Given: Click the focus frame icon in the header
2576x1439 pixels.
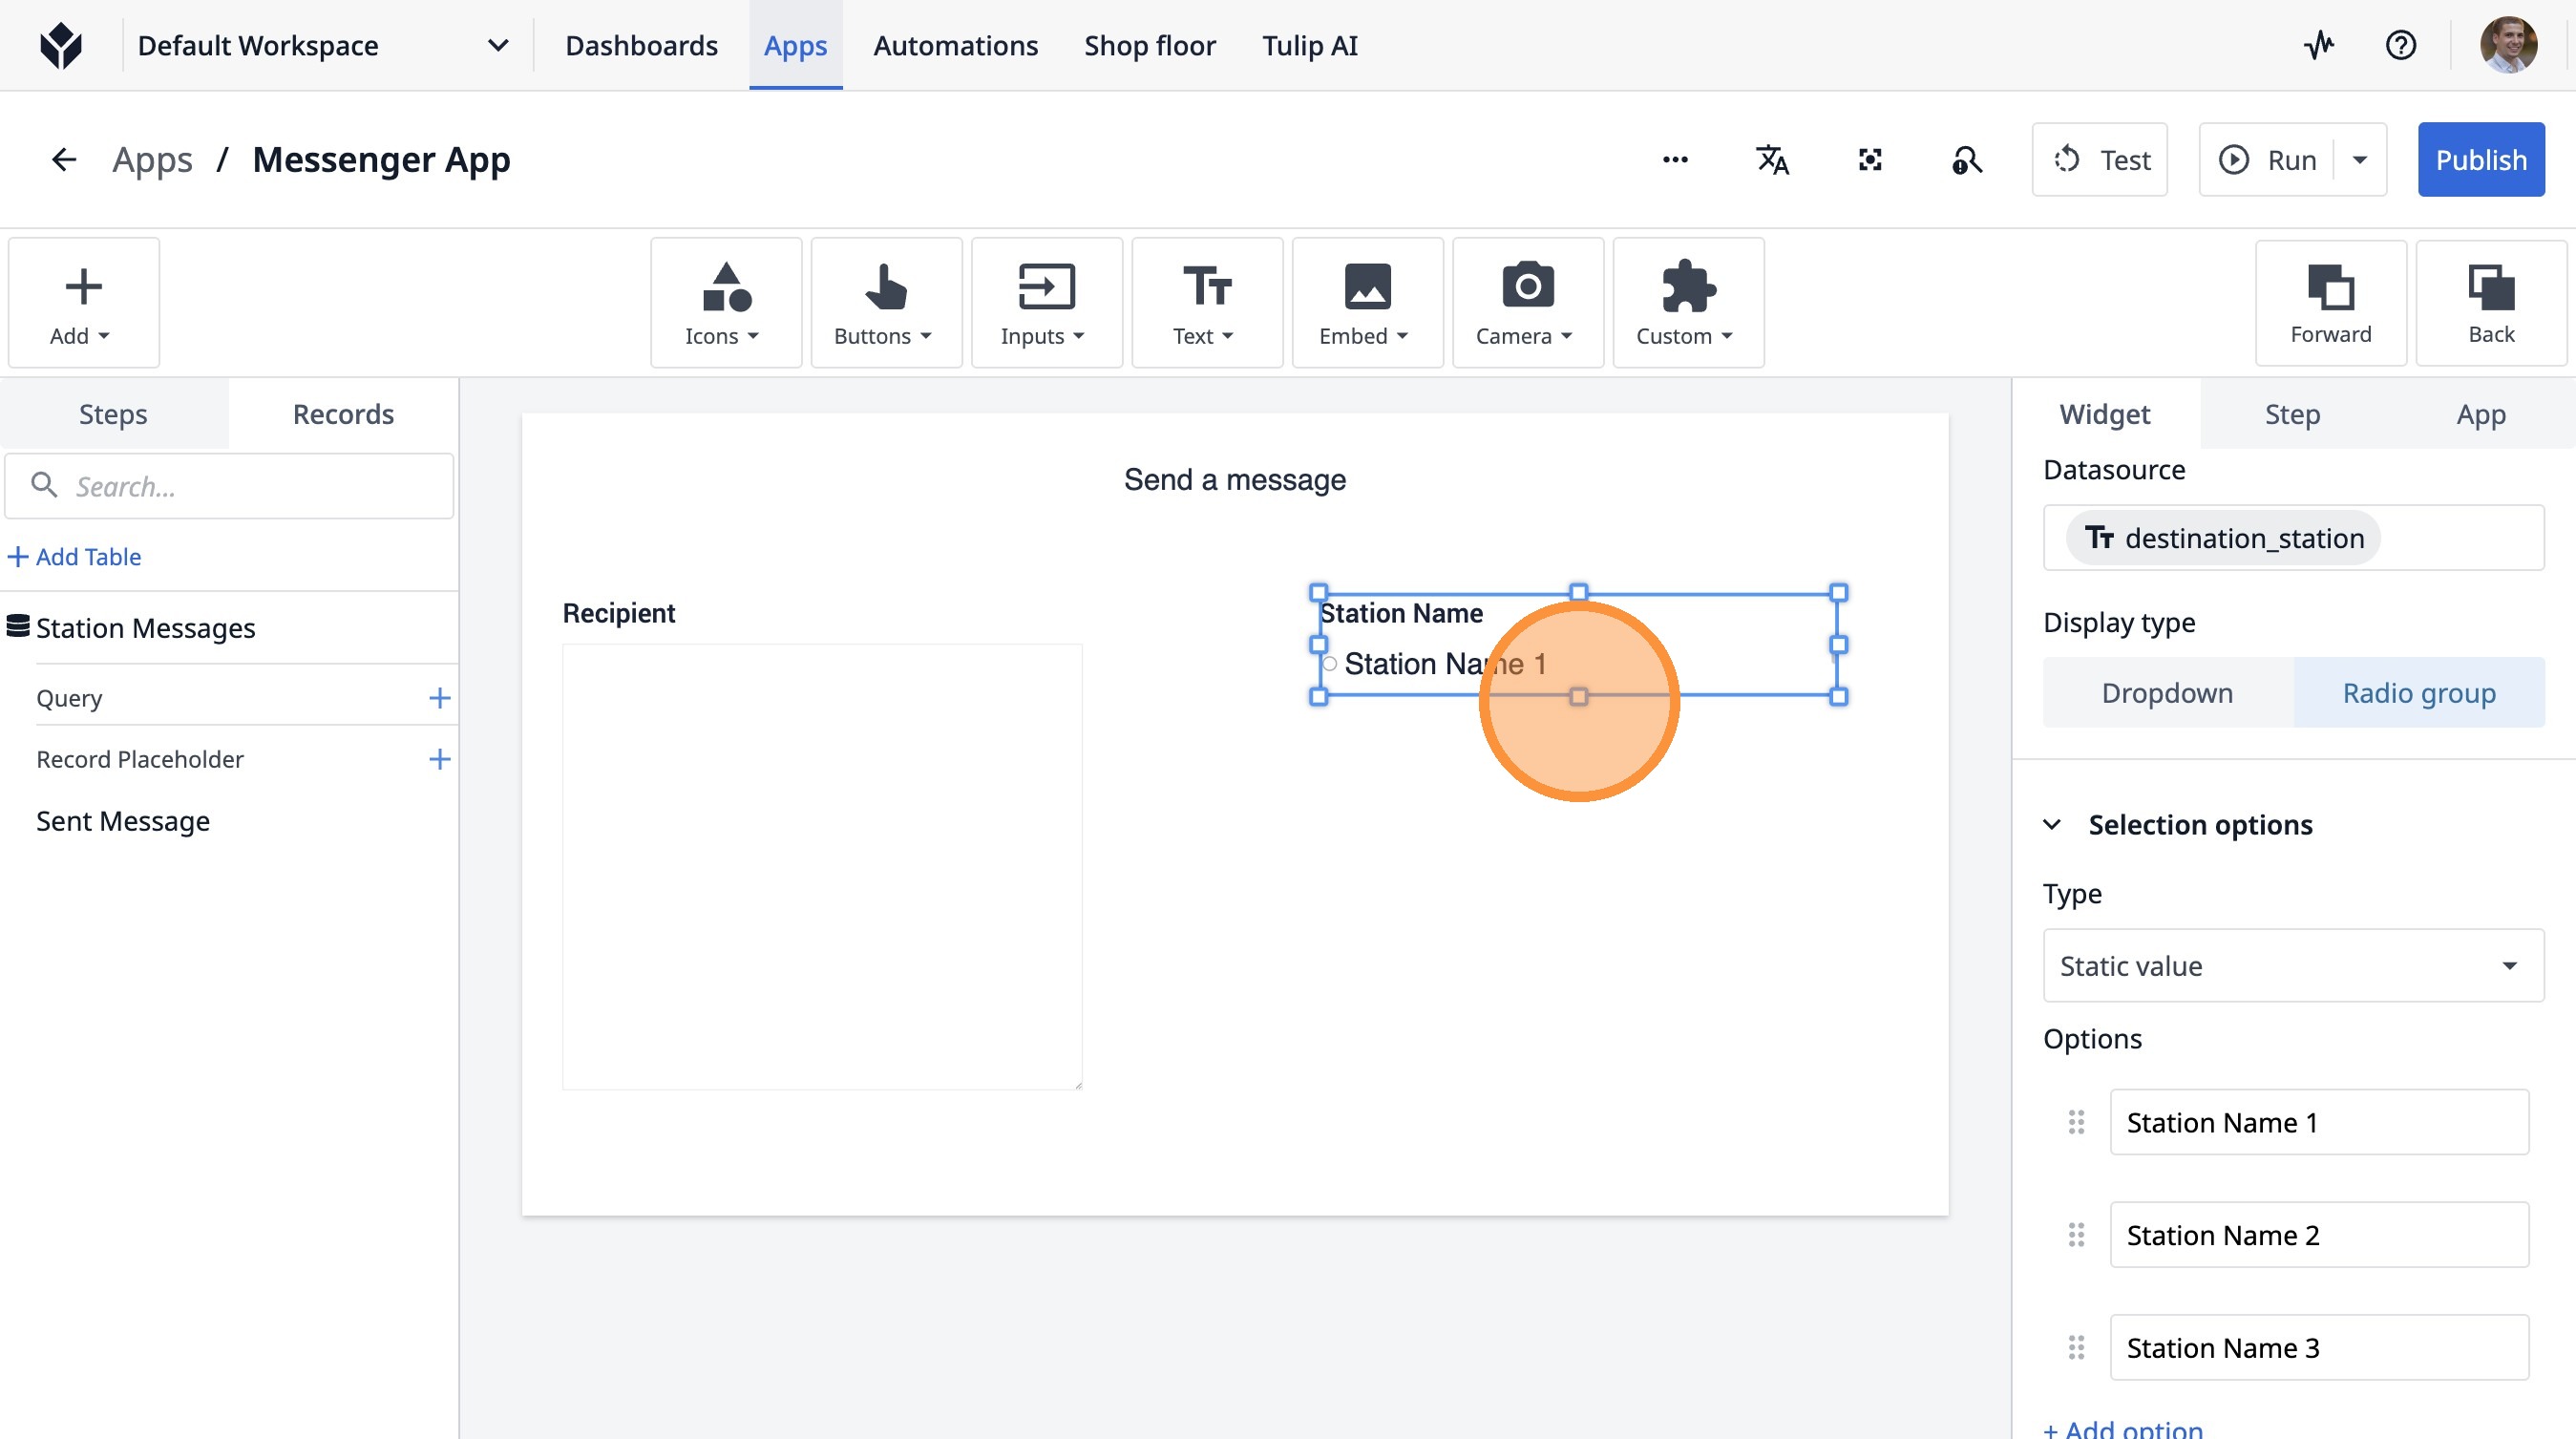Looking at the screenshot, I should pyautogui.click(x=1869, y=160).
